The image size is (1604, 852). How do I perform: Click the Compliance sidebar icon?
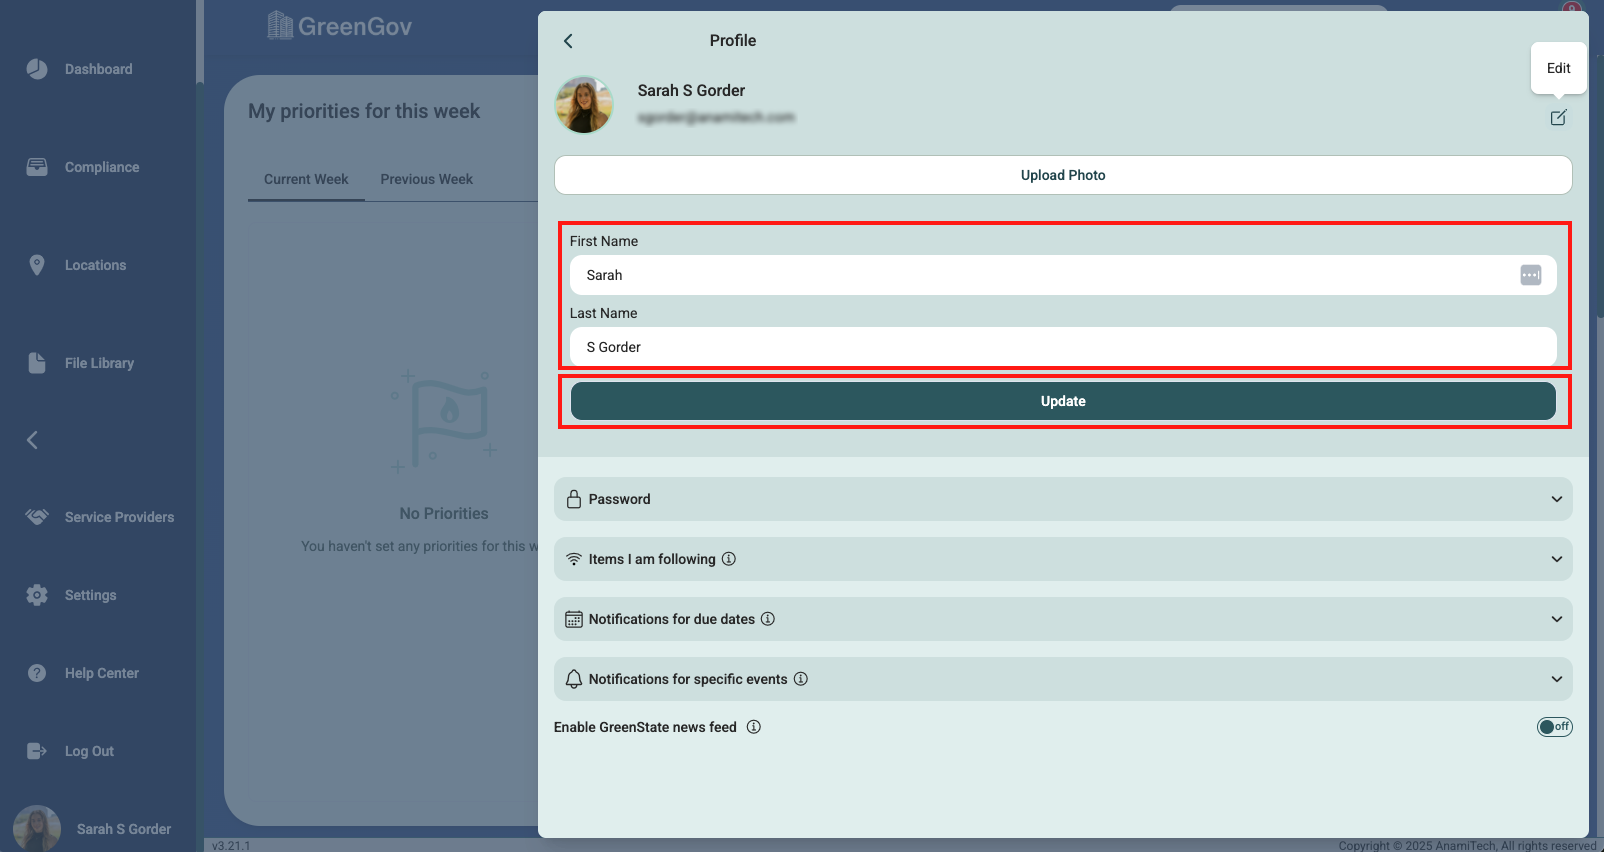tap(37, 167)
